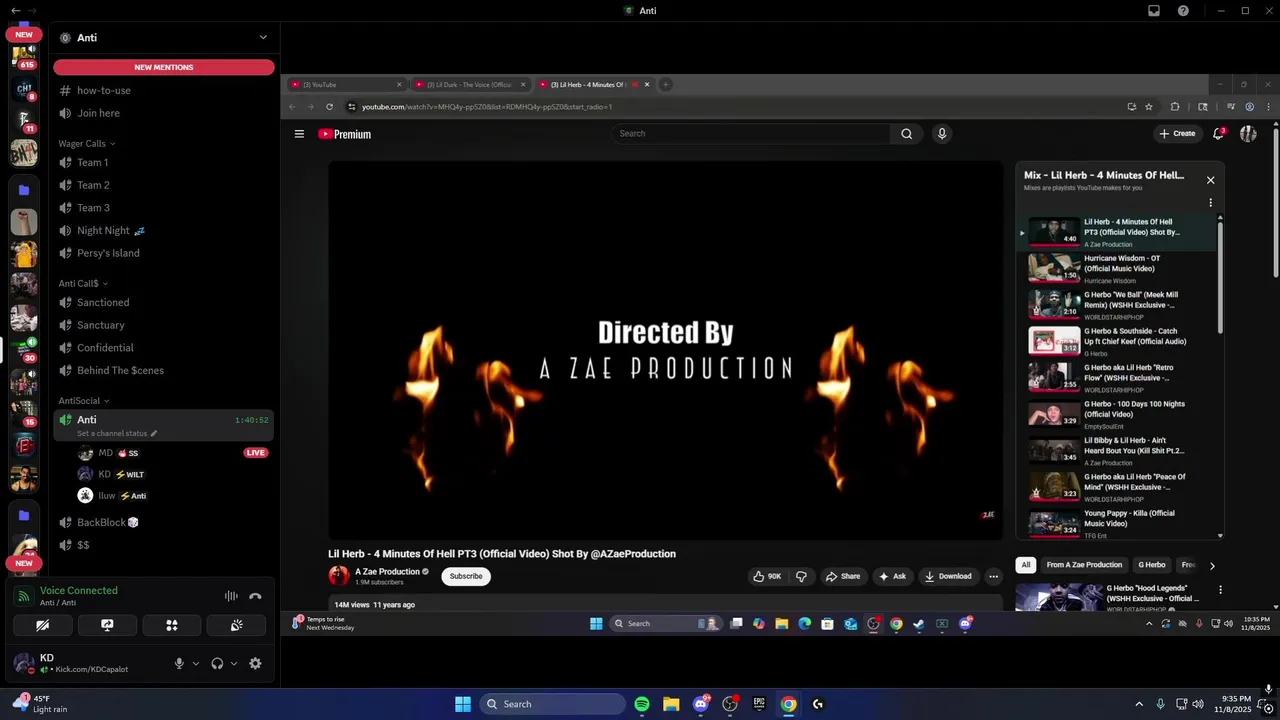Open Discord user settings gear
Screen dimensions: 1280x720
255,663
